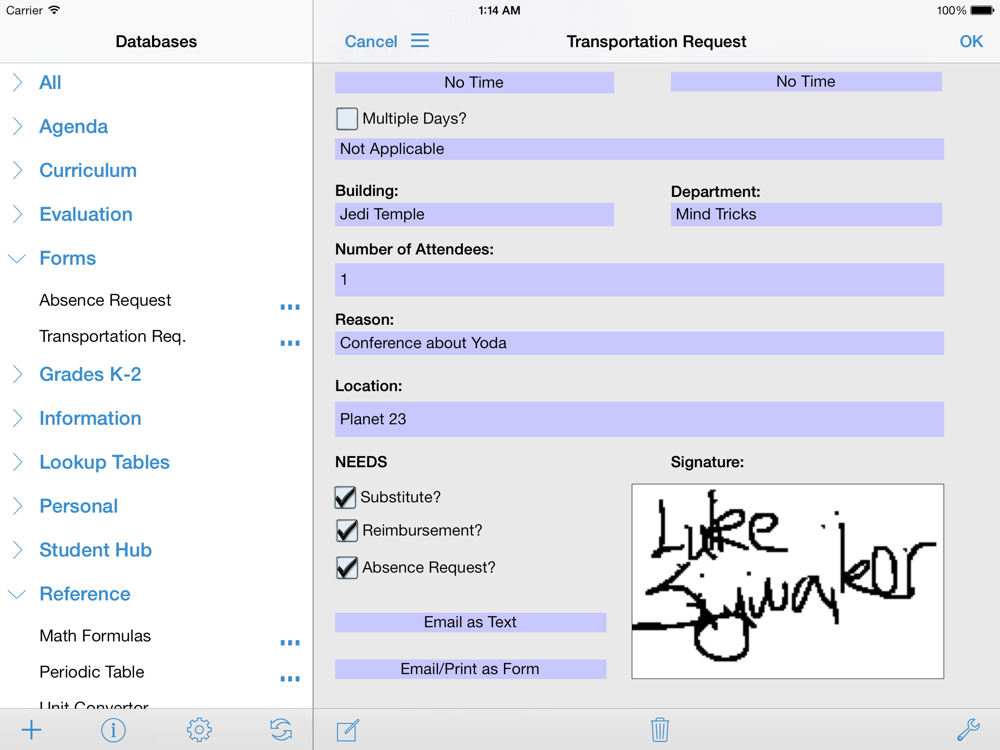The image size is (1000, 750).
Task: Delete record with trash icon
Action: [659, 729]
